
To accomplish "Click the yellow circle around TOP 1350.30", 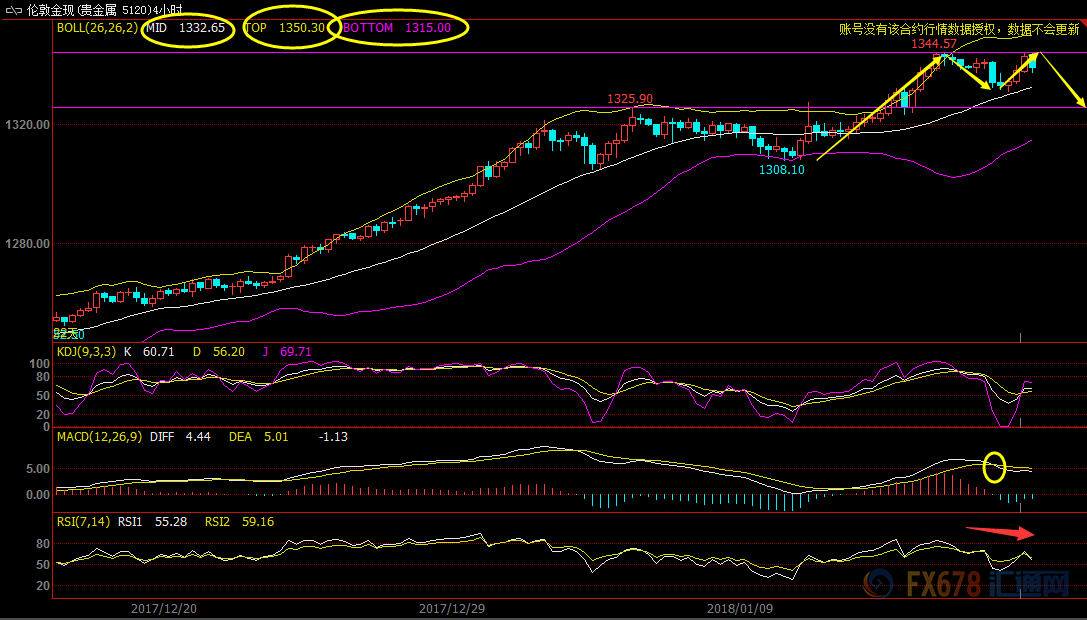I will coord(285,29).
